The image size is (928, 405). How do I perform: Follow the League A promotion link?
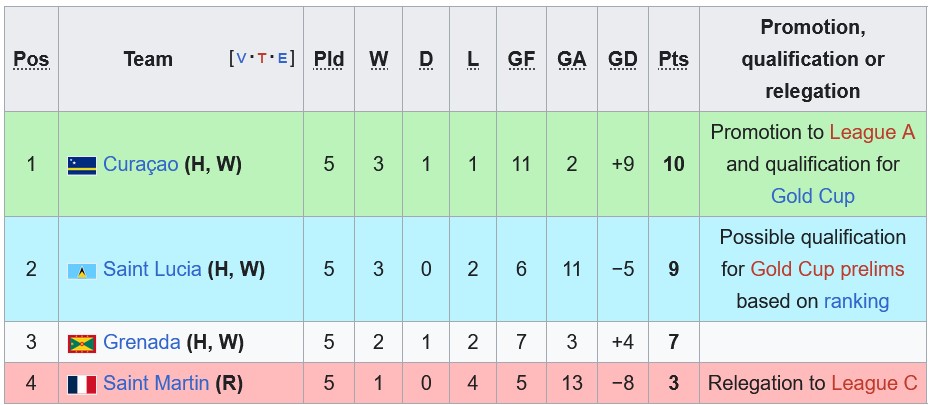tap(872, 132)
